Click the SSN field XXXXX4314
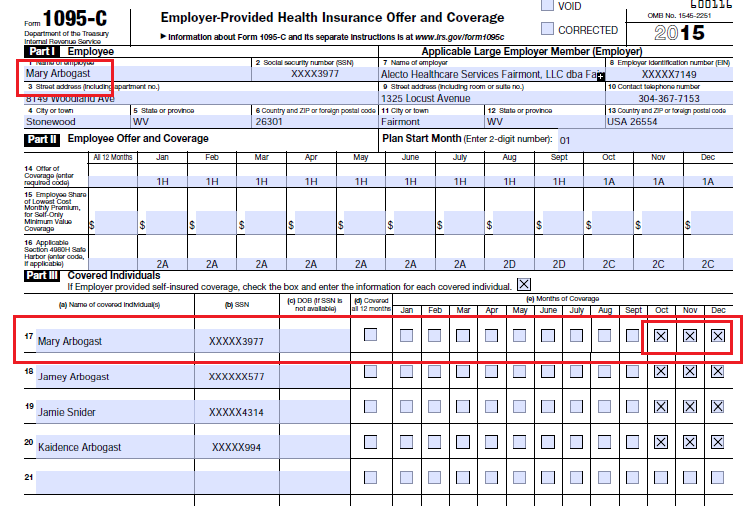This screenshot has width=744, height=510. tap(236, 412)
